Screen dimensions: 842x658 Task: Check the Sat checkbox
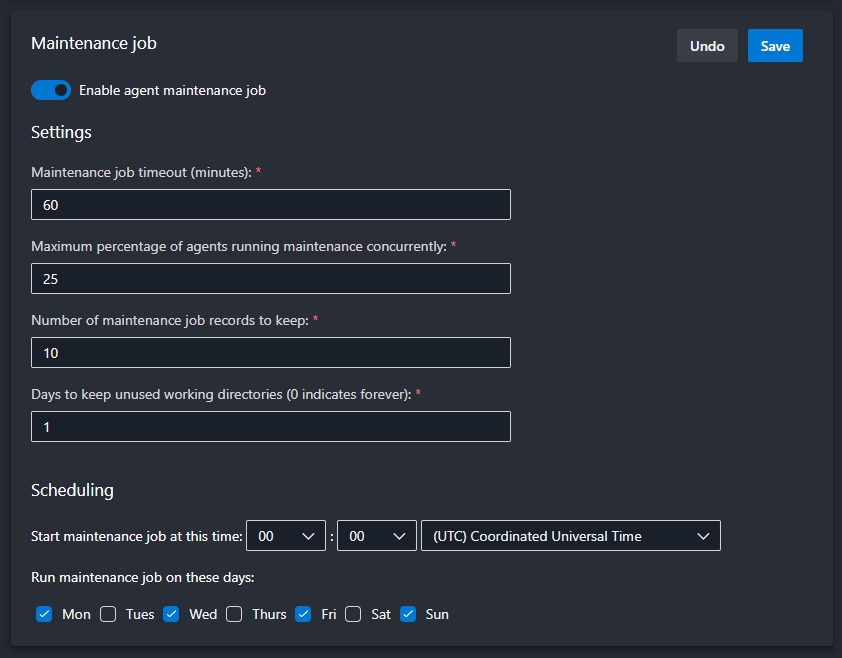click(353, 614)
